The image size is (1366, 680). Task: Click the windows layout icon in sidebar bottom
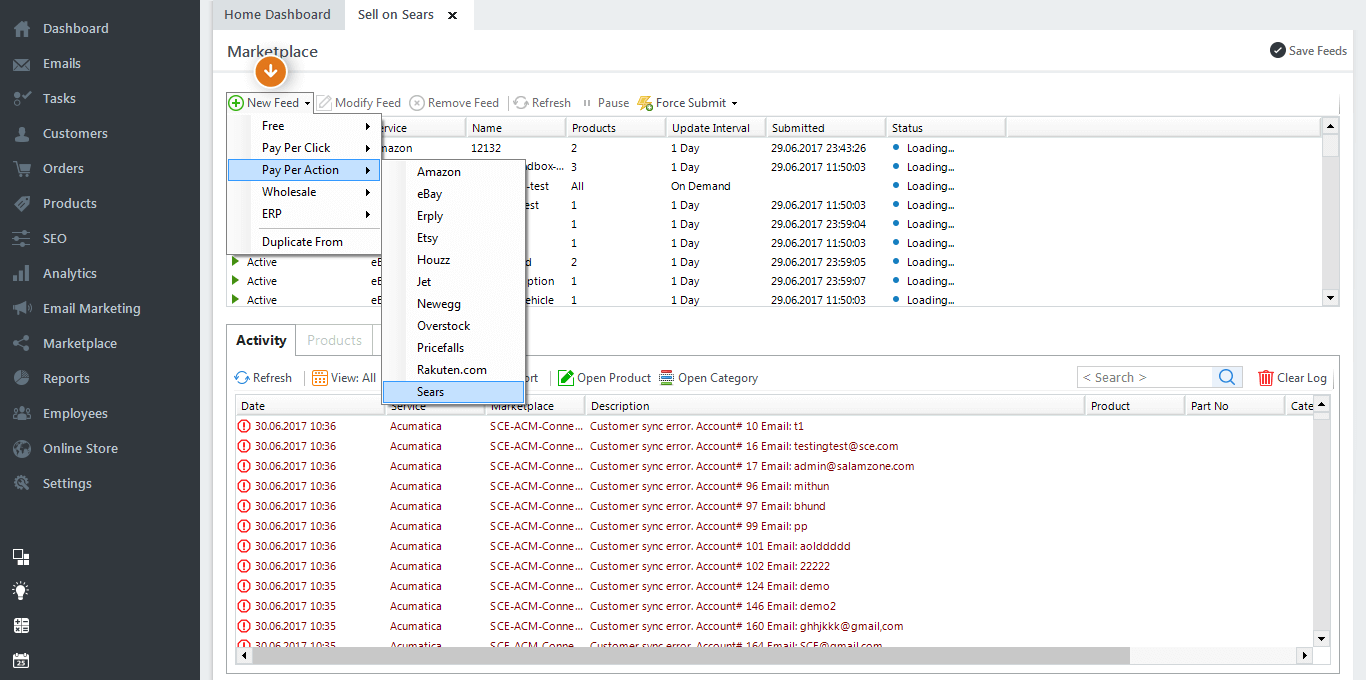click(x=21, y=557)
